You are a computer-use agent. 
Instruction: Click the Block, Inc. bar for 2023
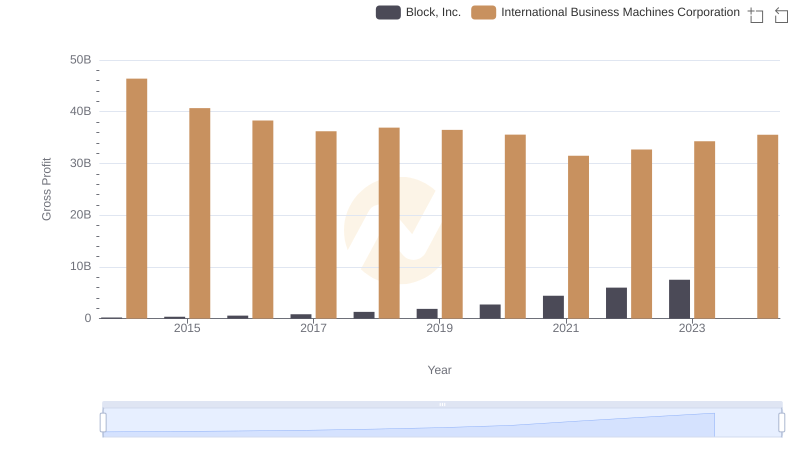(680, 299)
